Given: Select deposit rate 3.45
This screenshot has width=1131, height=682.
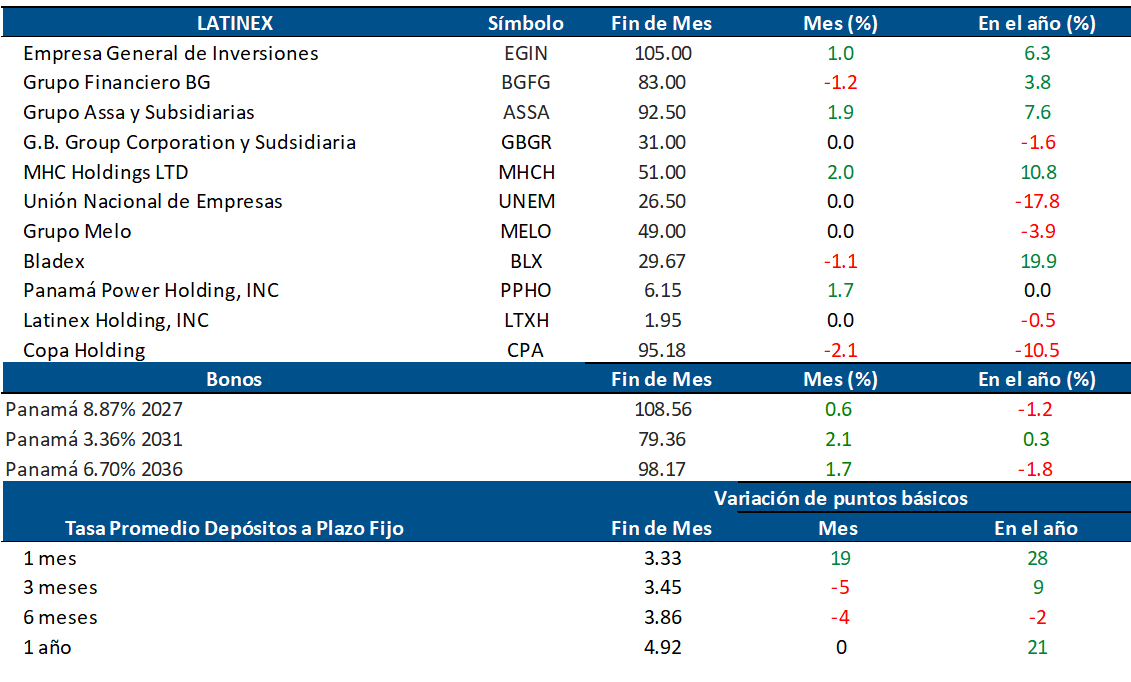Looking at the screenshot, I should (x=663, y=588).
